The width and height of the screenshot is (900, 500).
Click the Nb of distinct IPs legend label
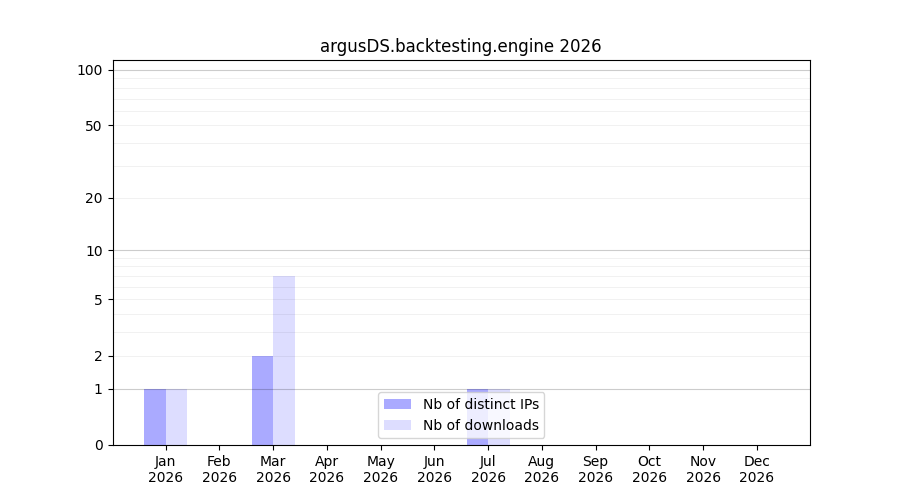481,404
